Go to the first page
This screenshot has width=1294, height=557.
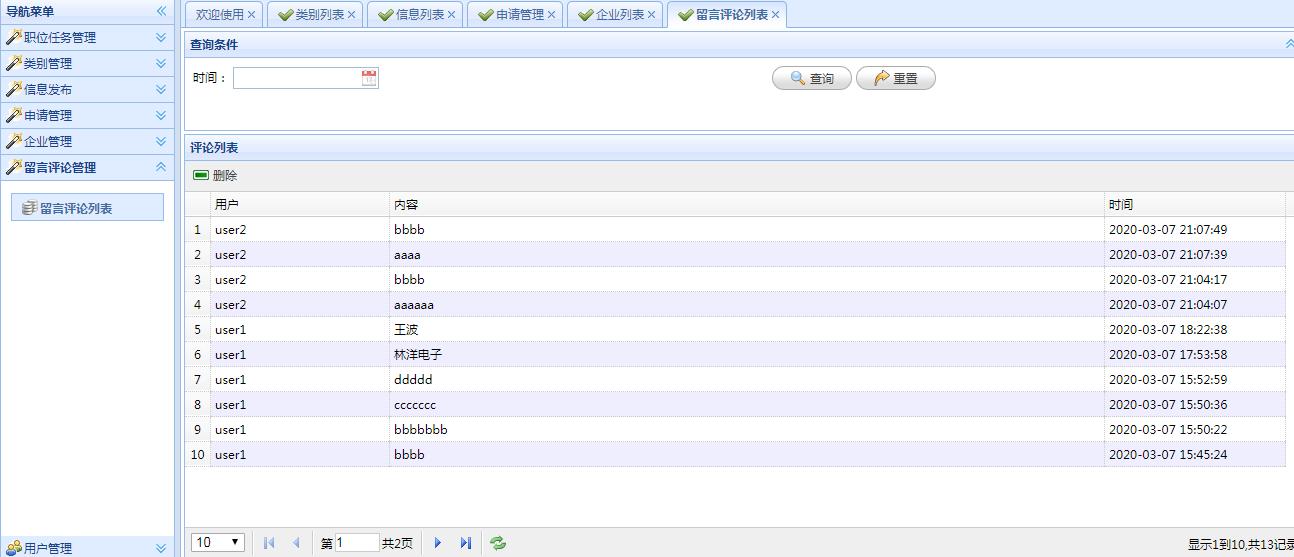[x=269, y=543]
